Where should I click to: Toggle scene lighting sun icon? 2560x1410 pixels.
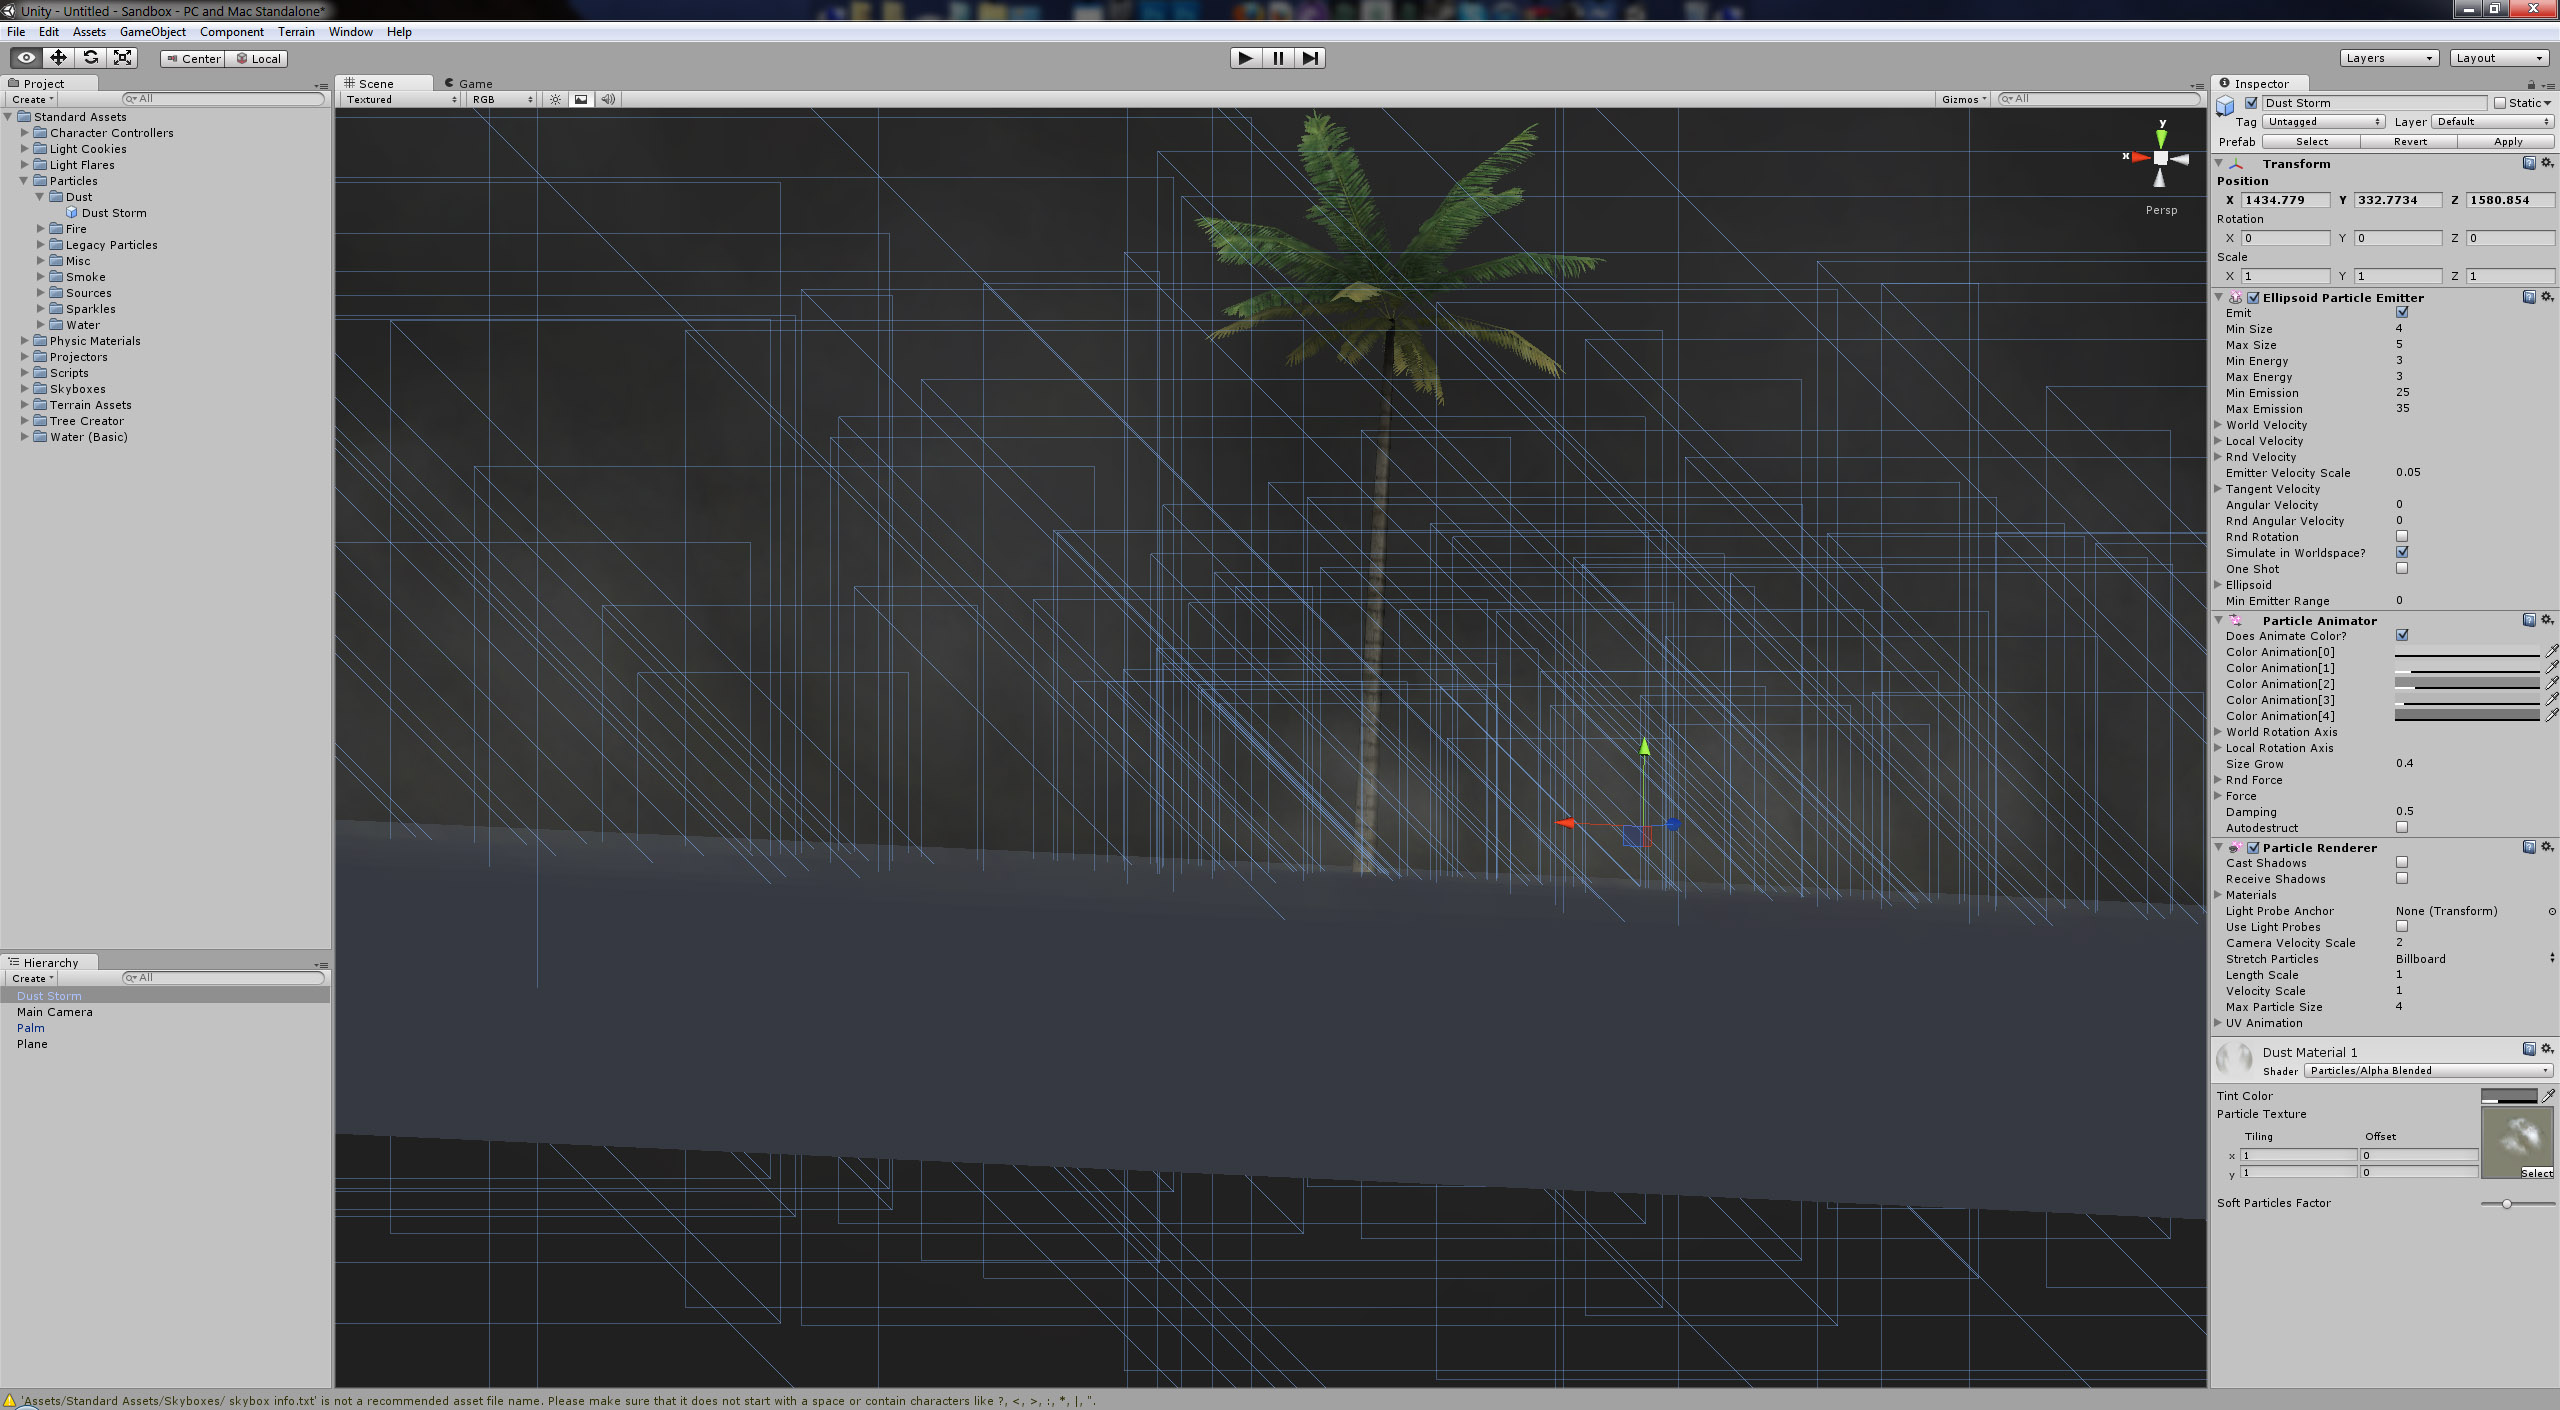click(x=556, y=99)
